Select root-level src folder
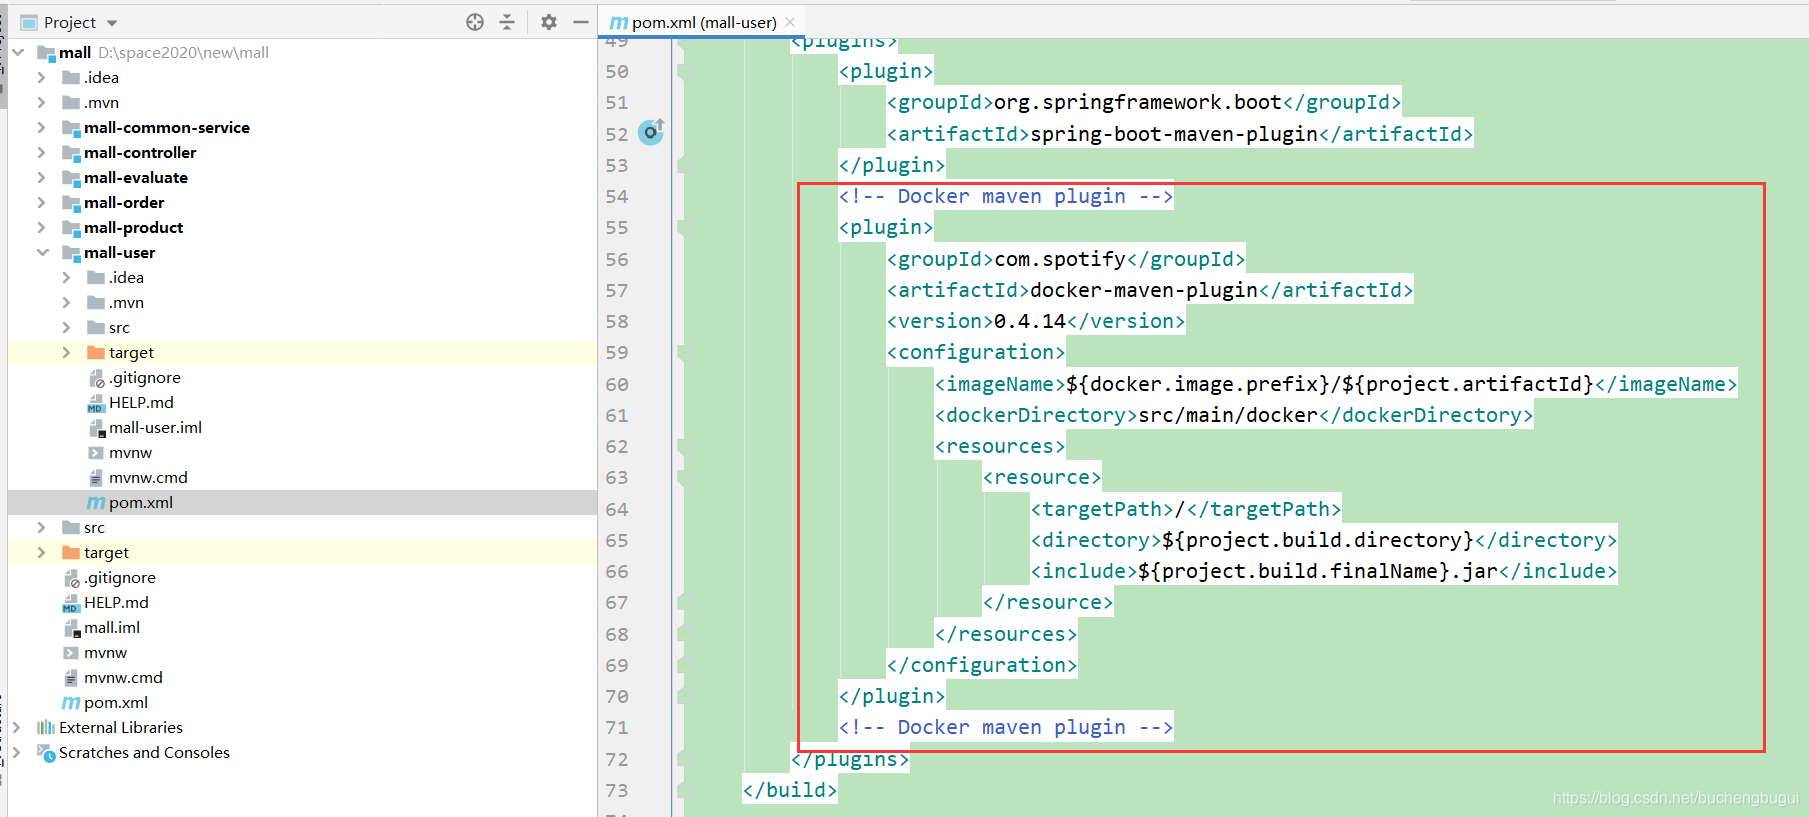This screenshot has height=817, width=1809. pos(94,527)
